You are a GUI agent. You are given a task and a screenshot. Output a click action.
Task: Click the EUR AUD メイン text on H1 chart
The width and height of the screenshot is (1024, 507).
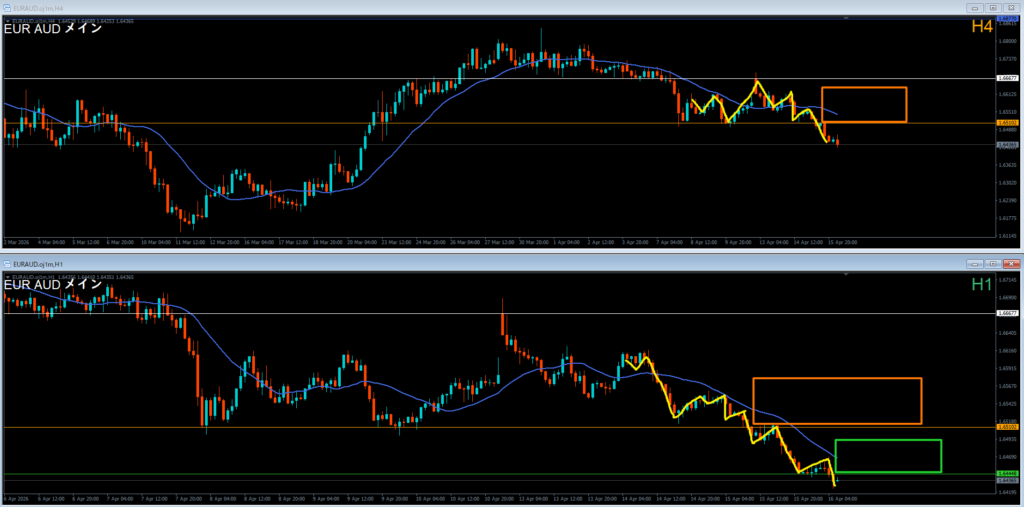(x=53, y=284)
